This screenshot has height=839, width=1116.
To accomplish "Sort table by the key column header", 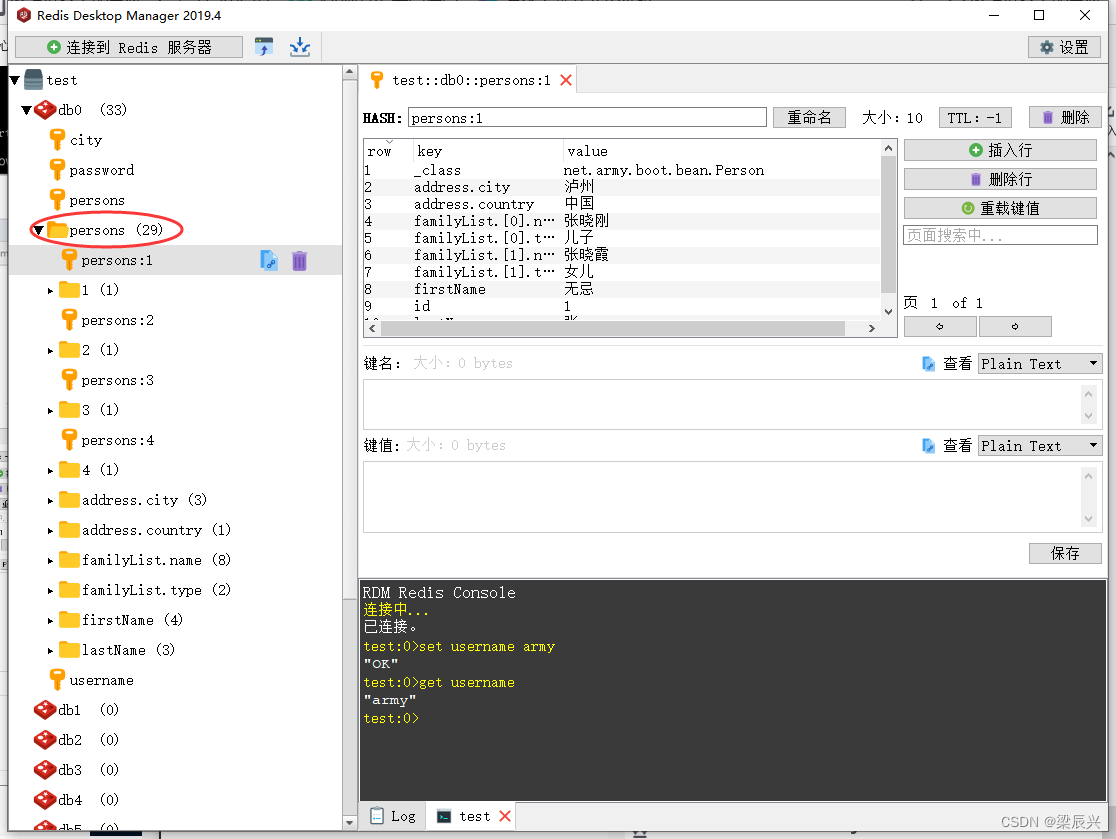I will pyautogui.click(x=488, y=151).
